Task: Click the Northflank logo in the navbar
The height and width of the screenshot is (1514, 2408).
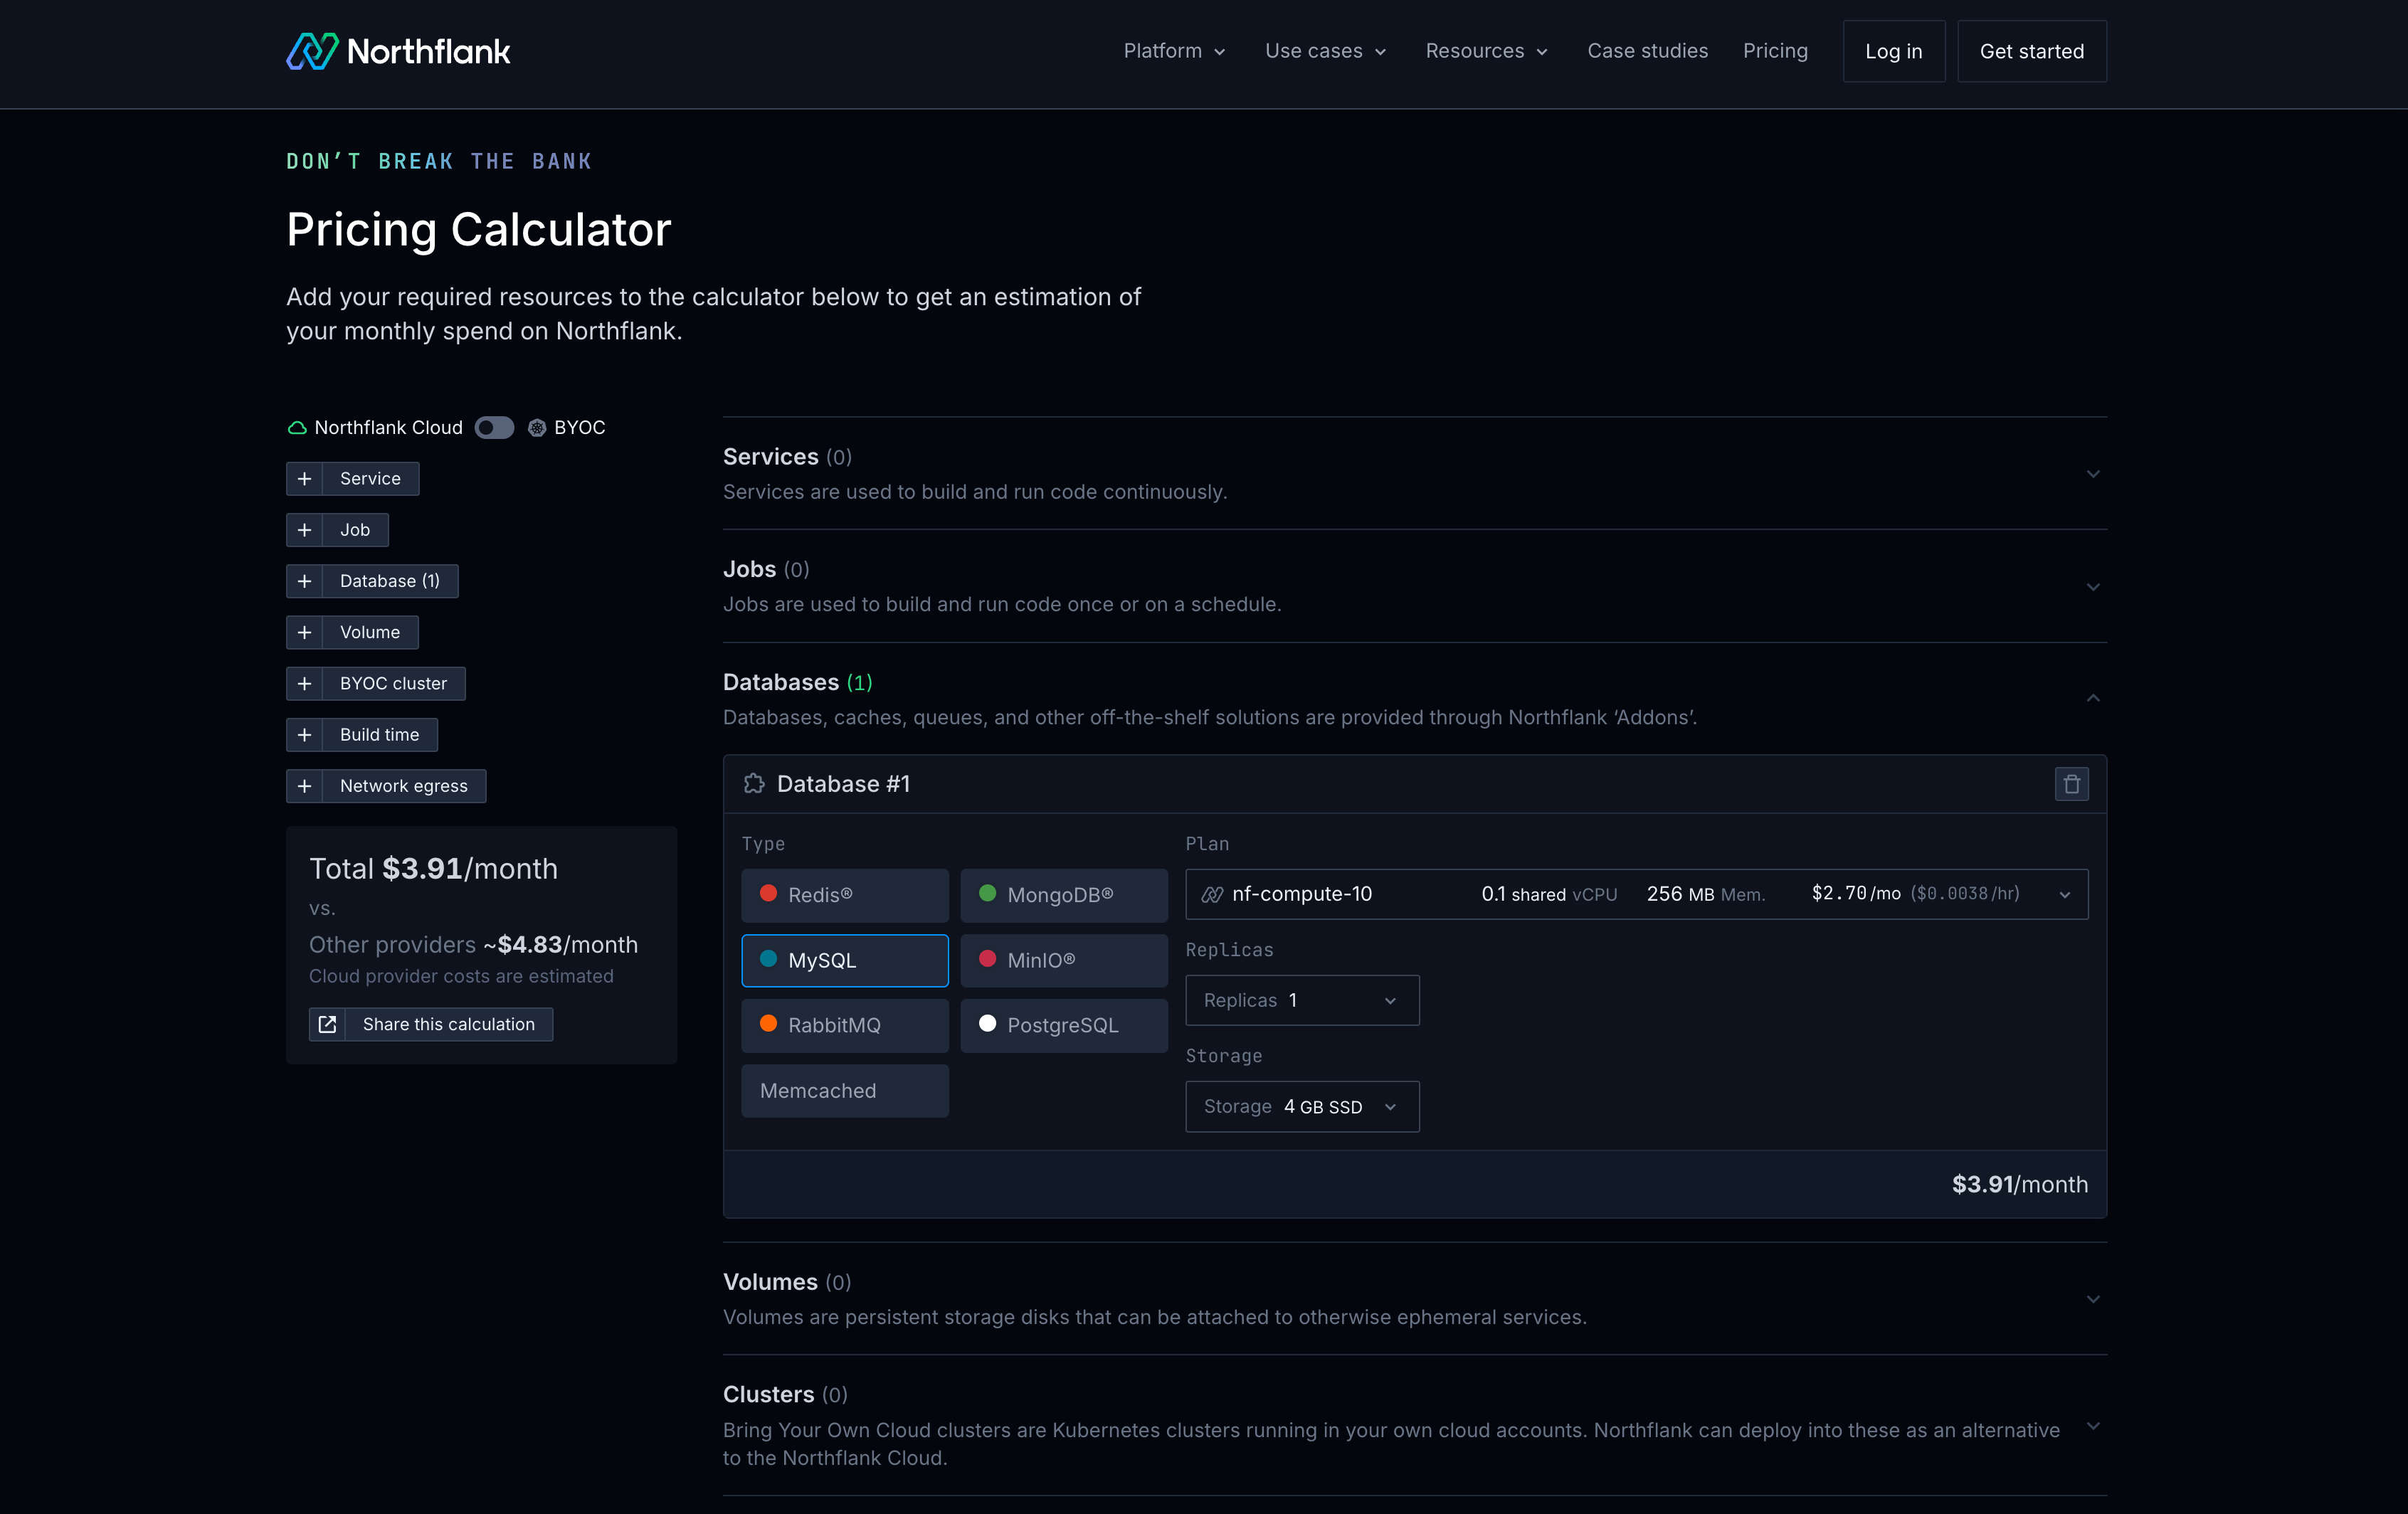Action: point(397,50)
